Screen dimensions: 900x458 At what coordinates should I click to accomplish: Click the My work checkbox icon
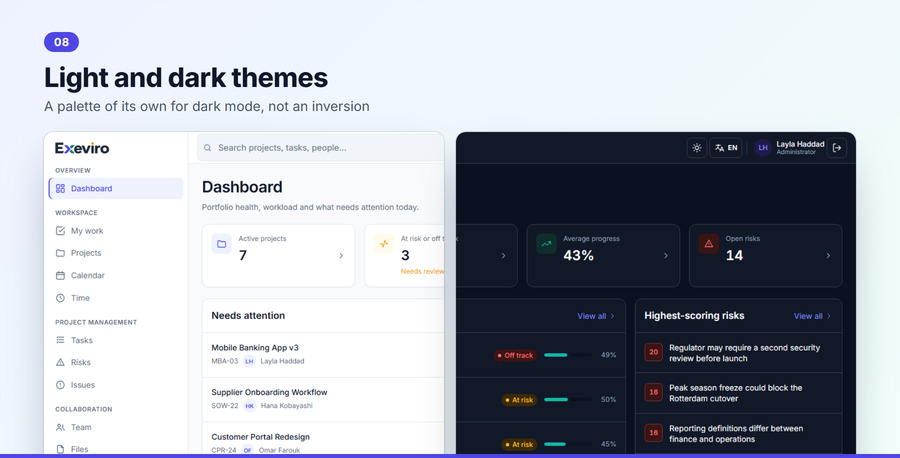[60, 231]
